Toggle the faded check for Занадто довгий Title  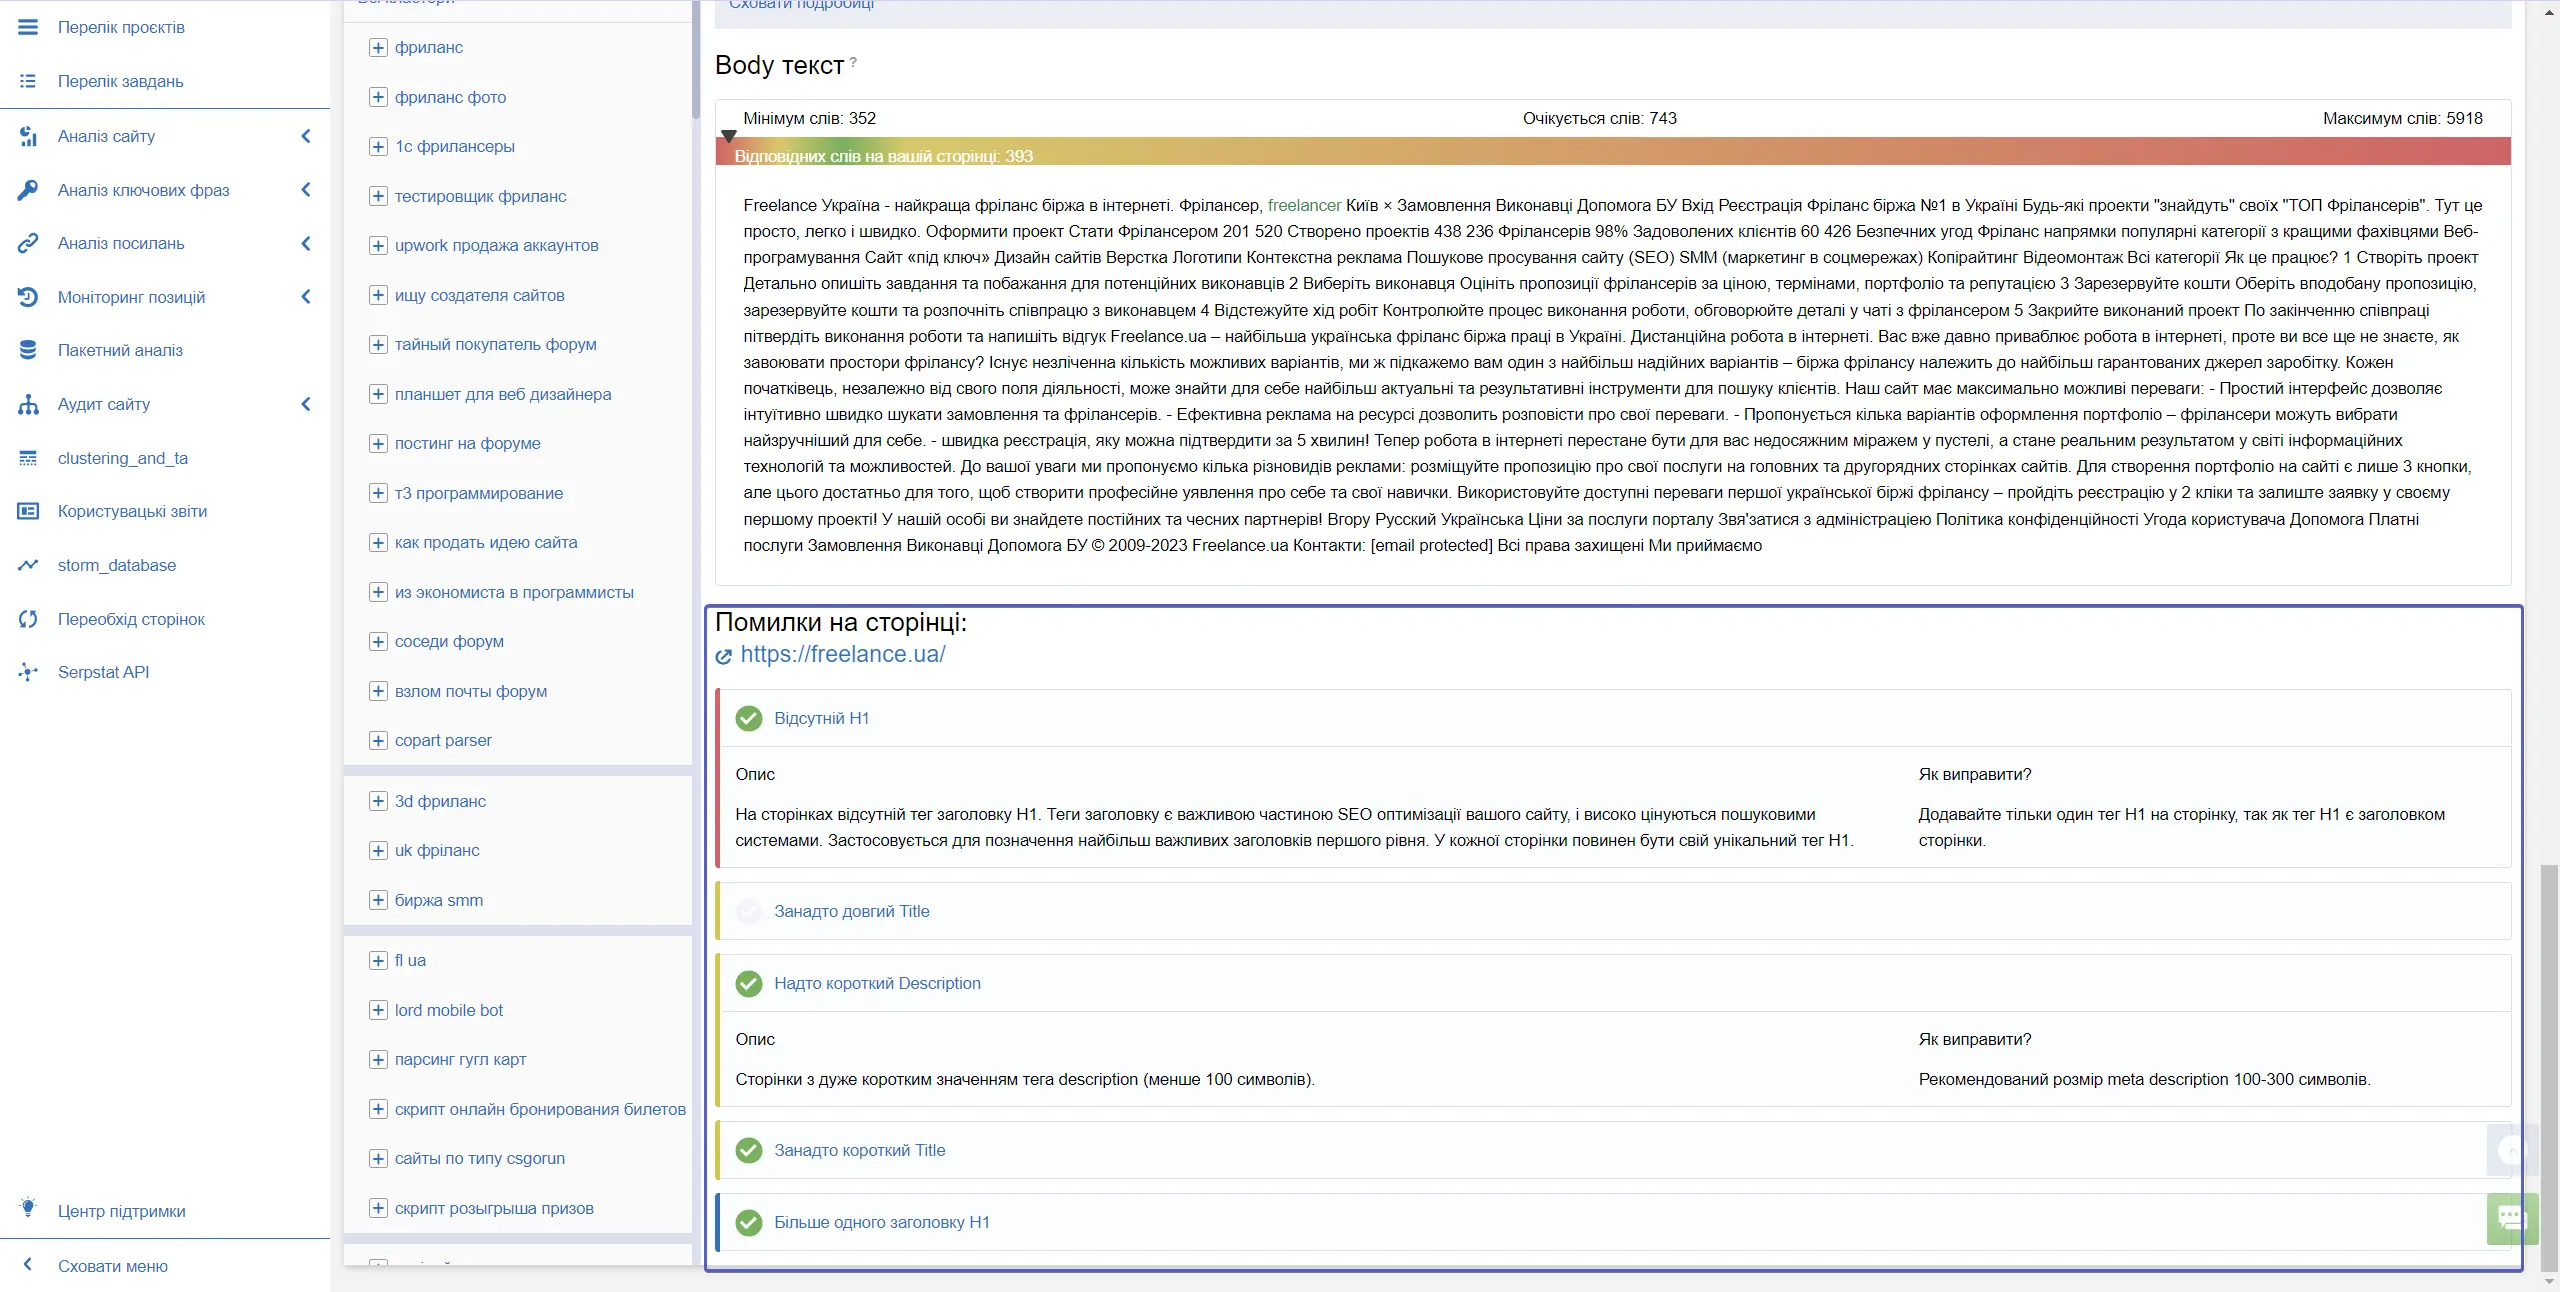749,911
